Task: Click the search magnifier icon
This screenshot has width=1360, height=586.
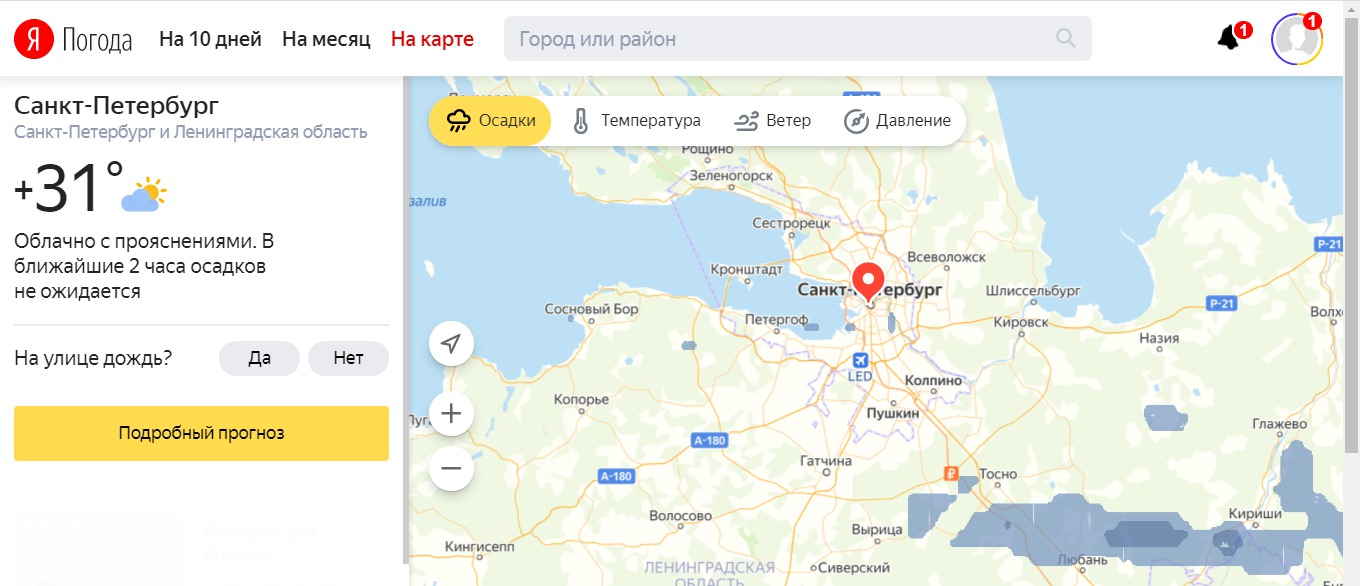Action: click(1066, 39)
